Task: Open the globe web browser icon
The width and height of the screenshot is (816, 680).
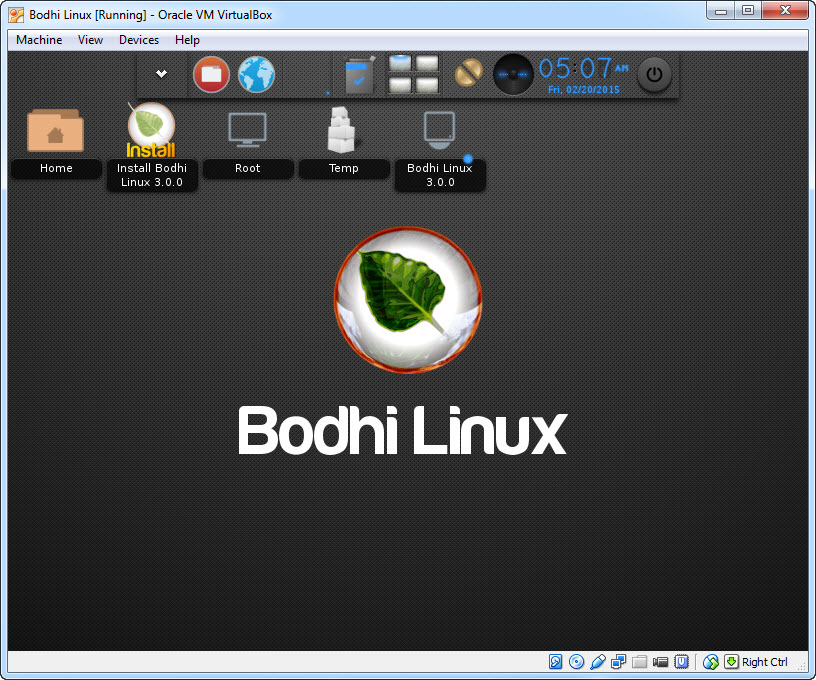Action: tap(256, 74)
